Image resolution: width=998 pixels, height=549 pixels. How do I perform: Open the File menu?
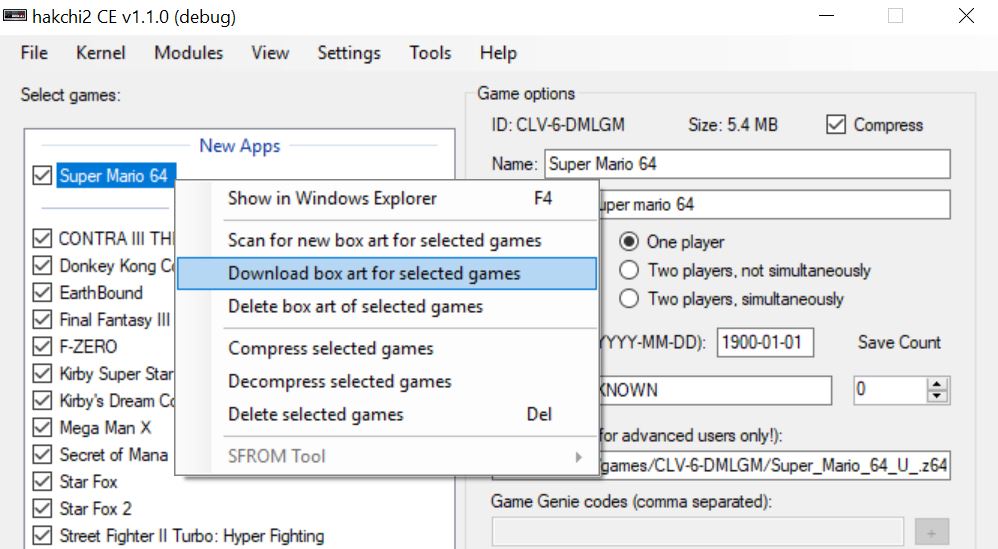(x=34, y=53)
